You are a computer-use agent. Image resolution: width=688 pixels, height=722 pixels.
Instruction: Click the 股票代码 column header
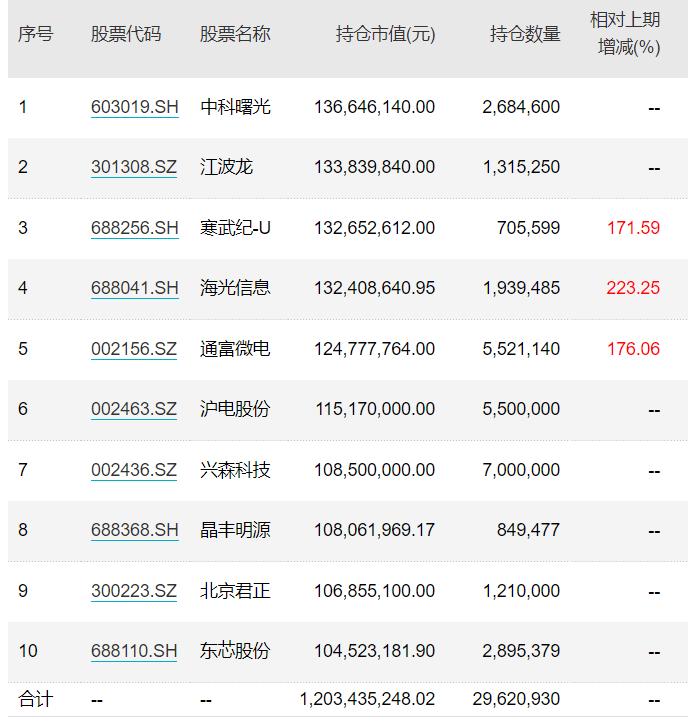click(x=126, y=34)
